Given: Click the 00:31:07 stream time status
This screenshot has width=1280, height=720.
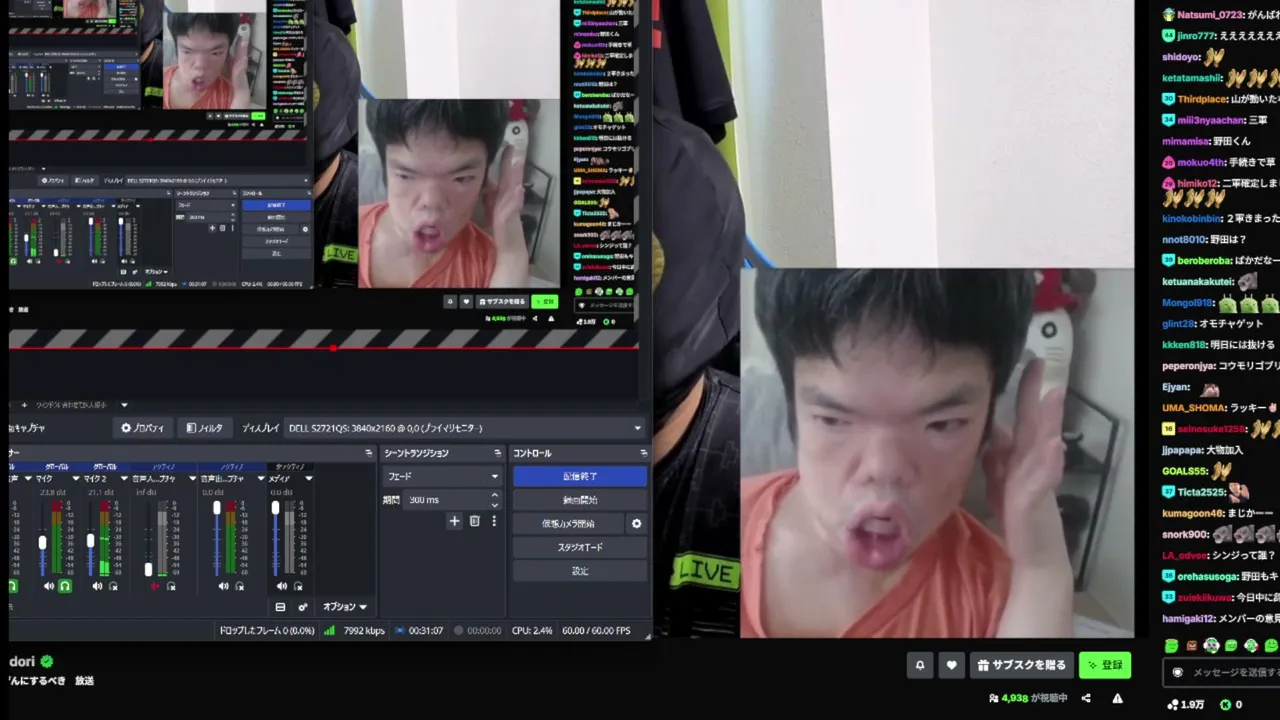Looking at the screenshot, I should tap(425, 631).
